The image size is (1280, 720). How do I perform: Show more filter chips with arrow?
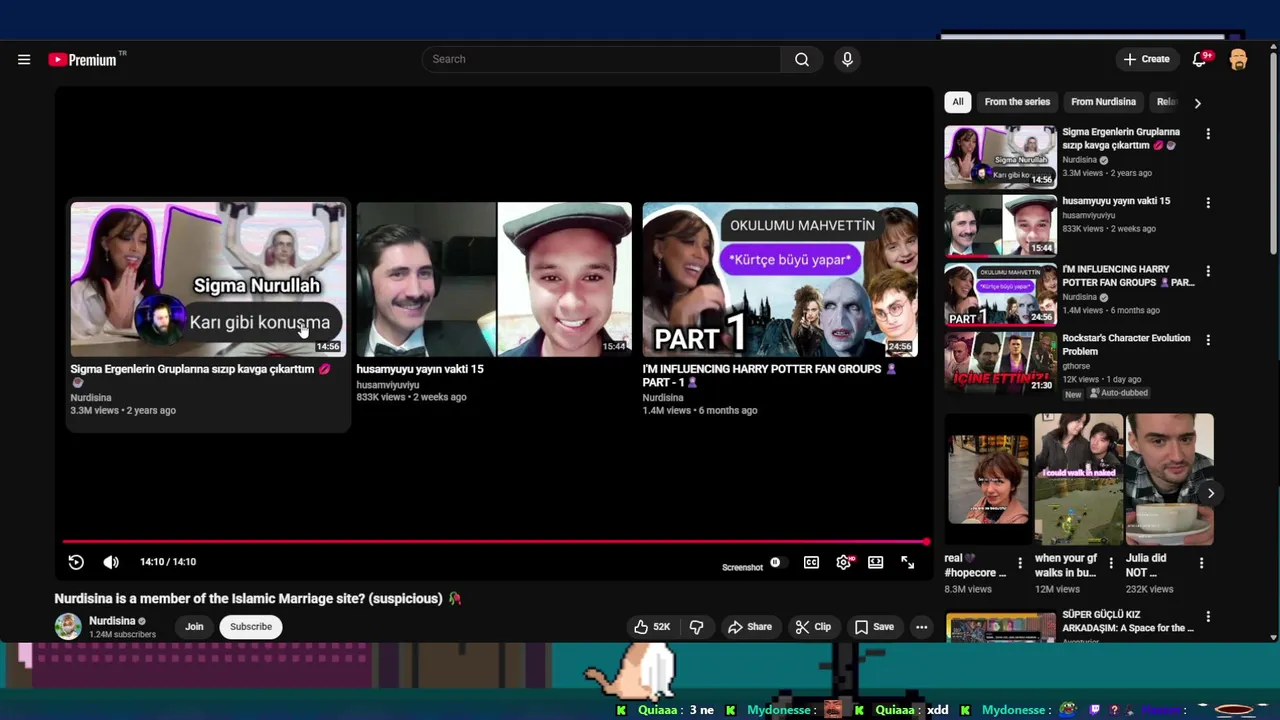(x=1197, y=102)
